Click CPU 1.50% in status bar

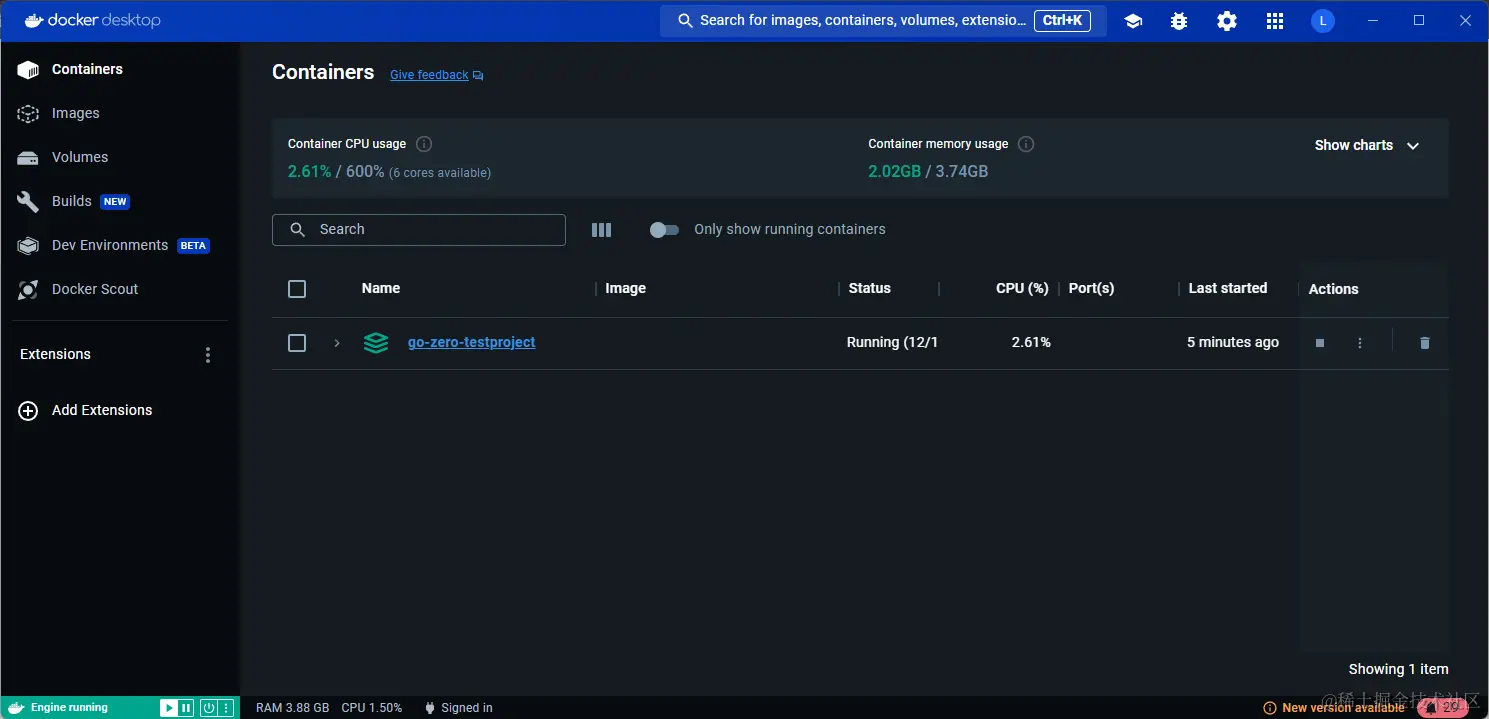pyautogui.click(x=372, y=708)
